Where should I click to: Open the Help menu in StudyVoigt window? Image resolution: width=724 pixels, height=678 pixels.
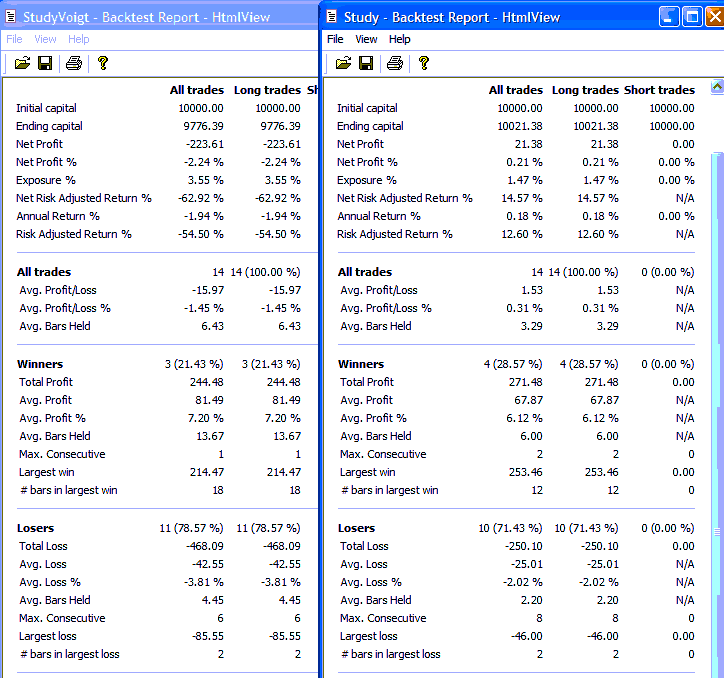78,39
